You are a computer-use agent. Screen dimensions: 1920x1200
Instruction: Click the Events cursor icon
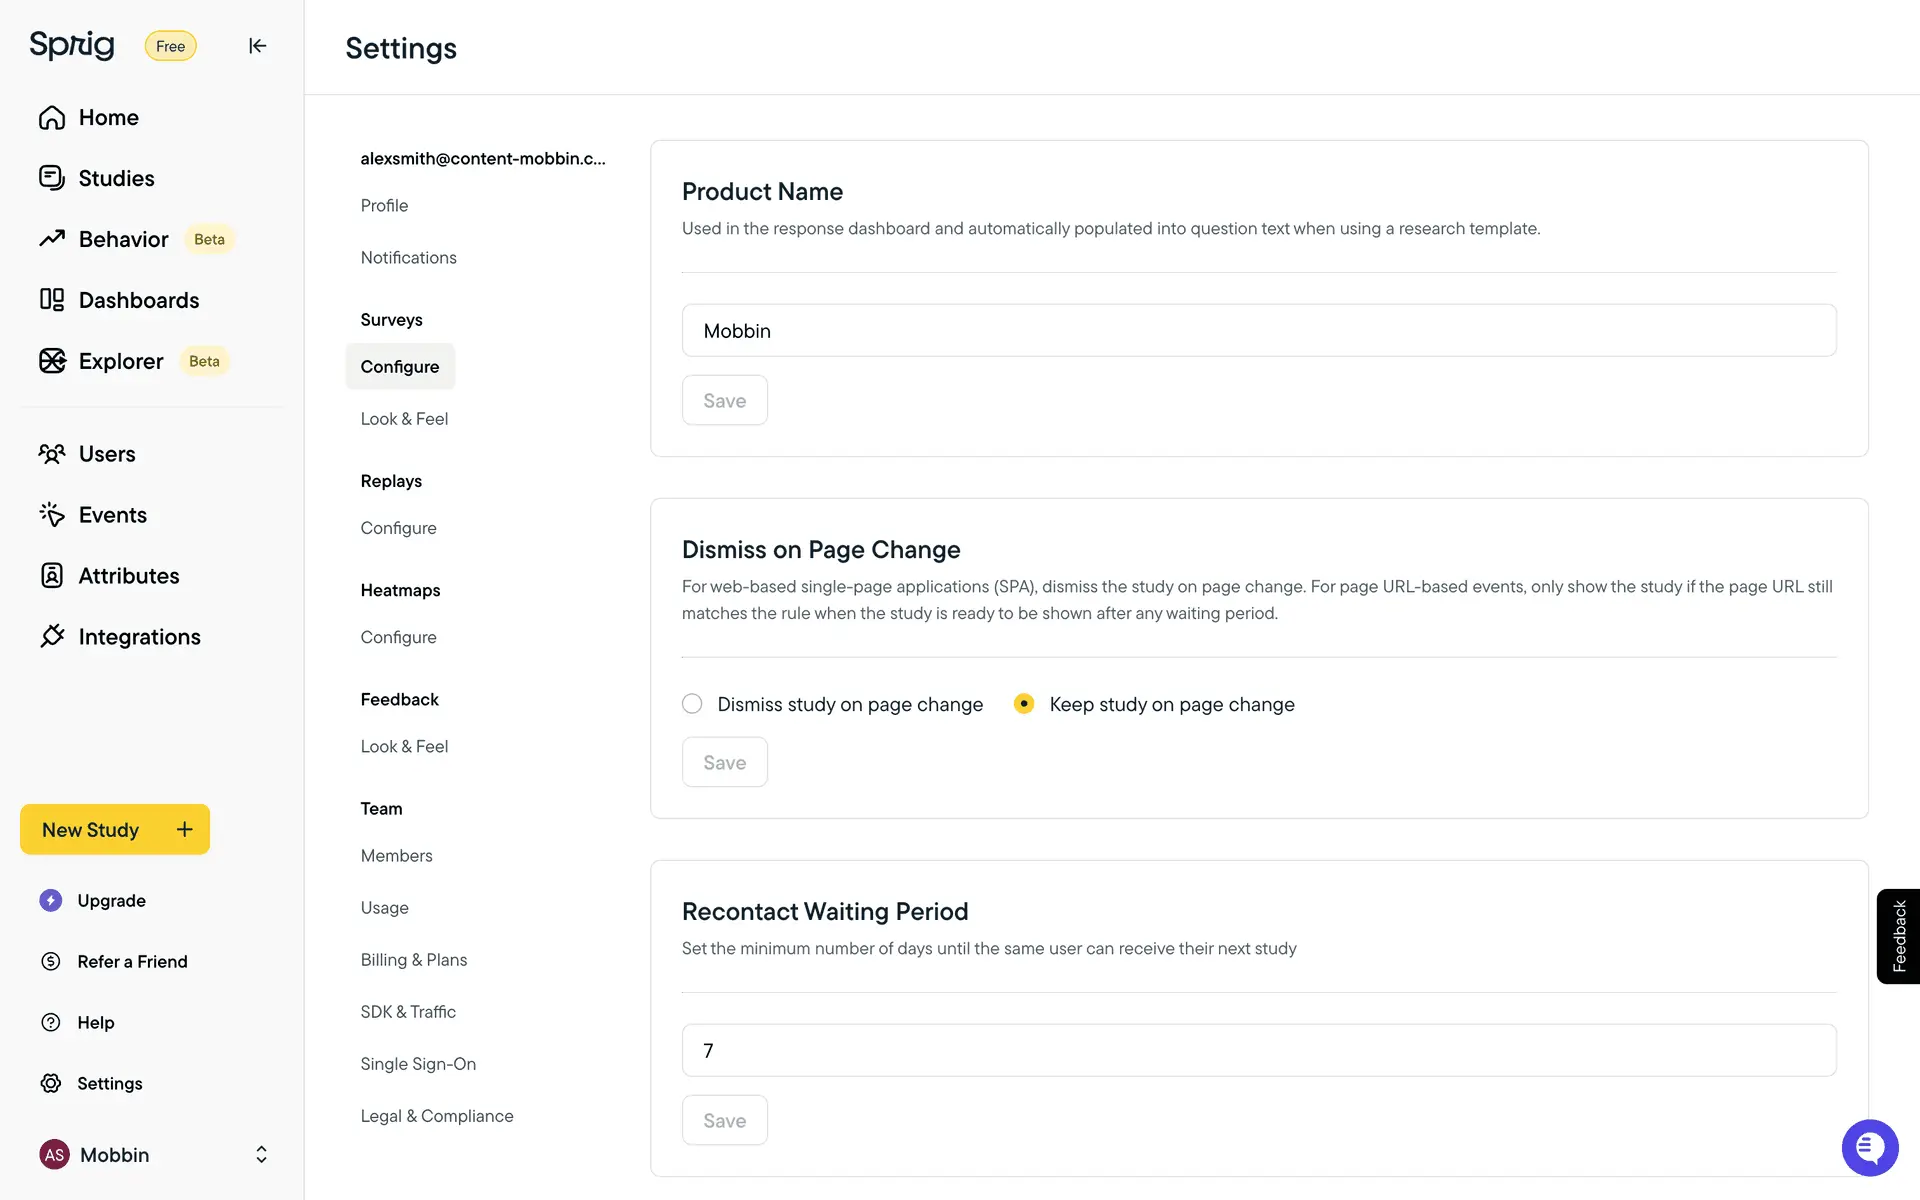(x=52, y=515)
